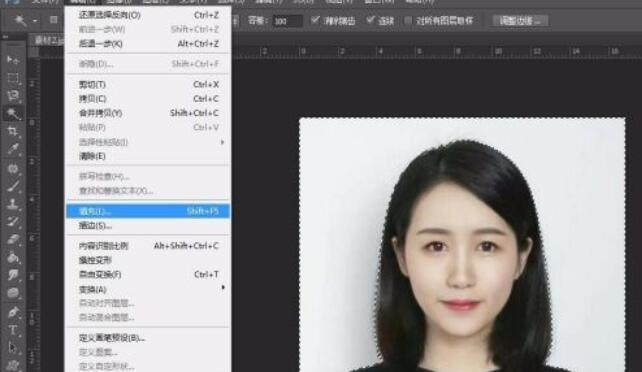The width and height of the screenshot is (642, 372).
Task: Select the Pen tool
Action: coord(13,312)
